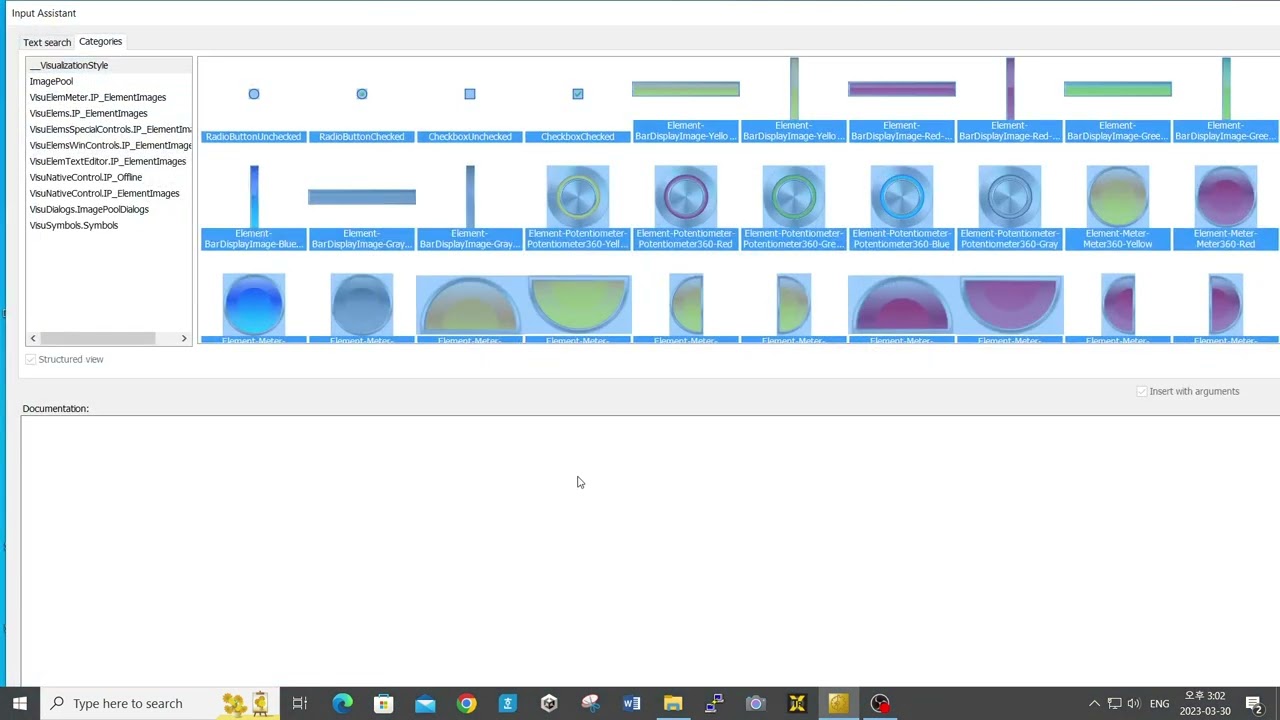Open the Windows Start menu

(x=19, y=703)
